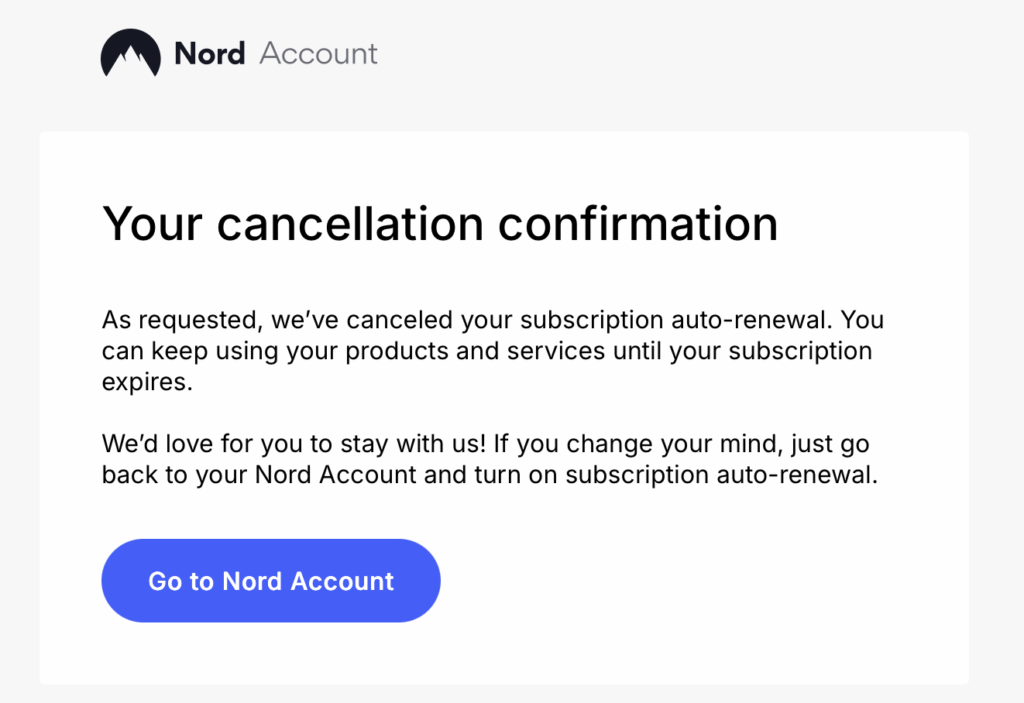Click the bold Nord text in the header

210,54
